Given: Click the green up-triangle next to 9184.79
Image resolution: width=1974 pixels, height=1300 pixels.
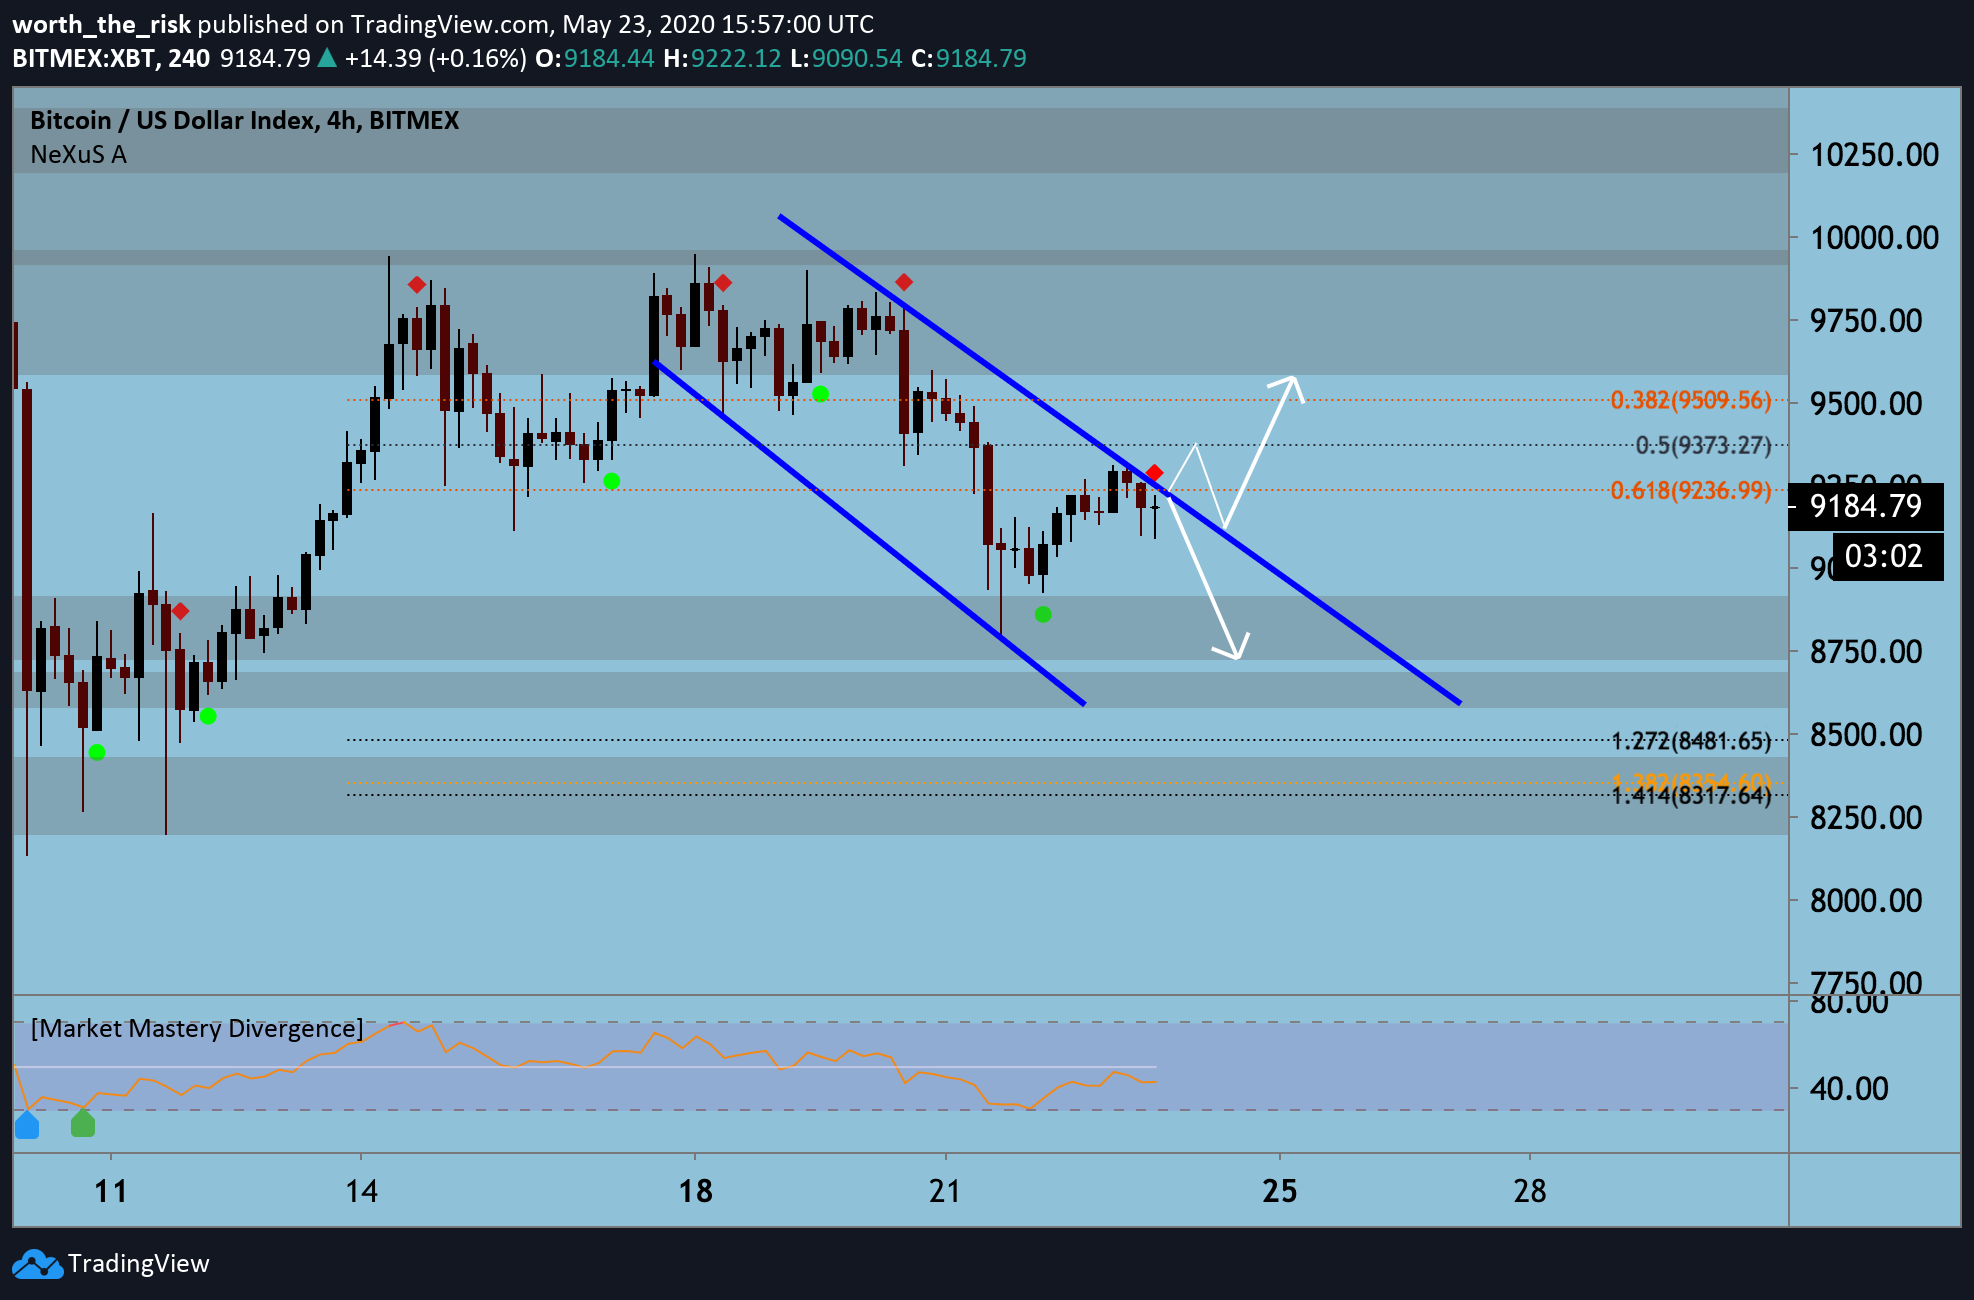Looking at the screenshot, I should click(327, 58).
